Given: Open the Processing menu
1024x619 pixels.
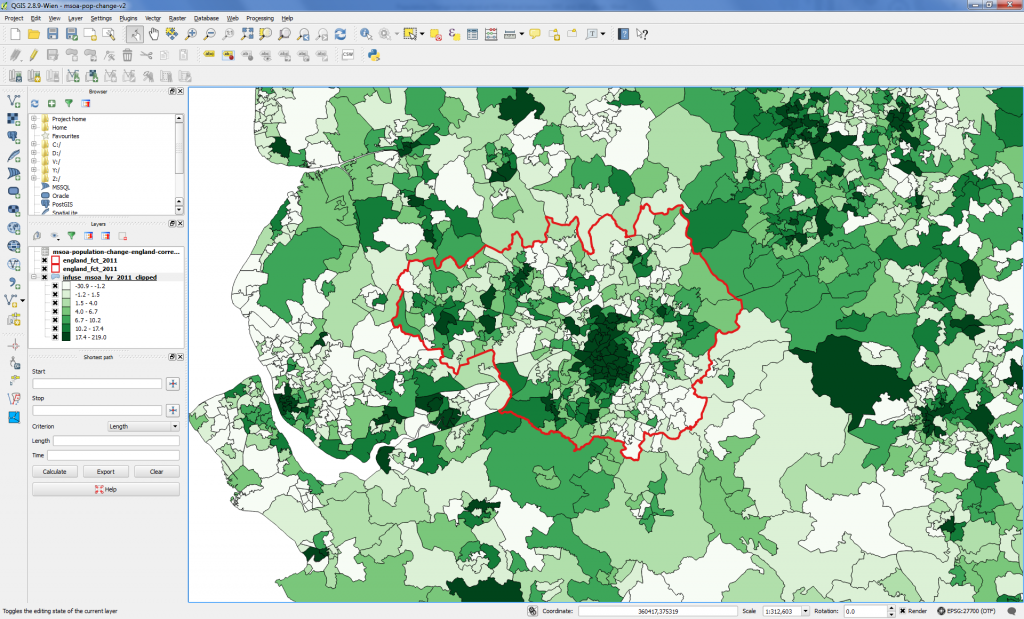Looking at the screenshot, I should click(260, 18).
